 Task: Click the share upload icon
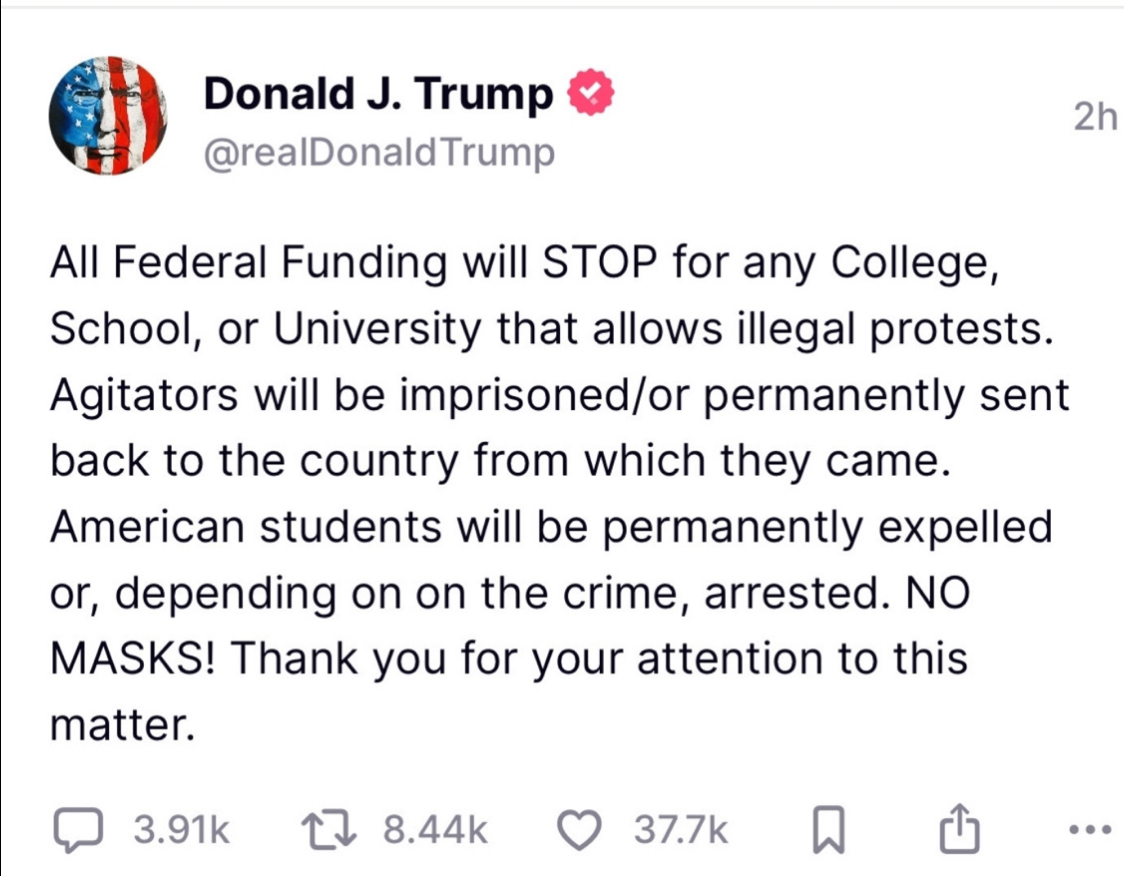(957, 829)
